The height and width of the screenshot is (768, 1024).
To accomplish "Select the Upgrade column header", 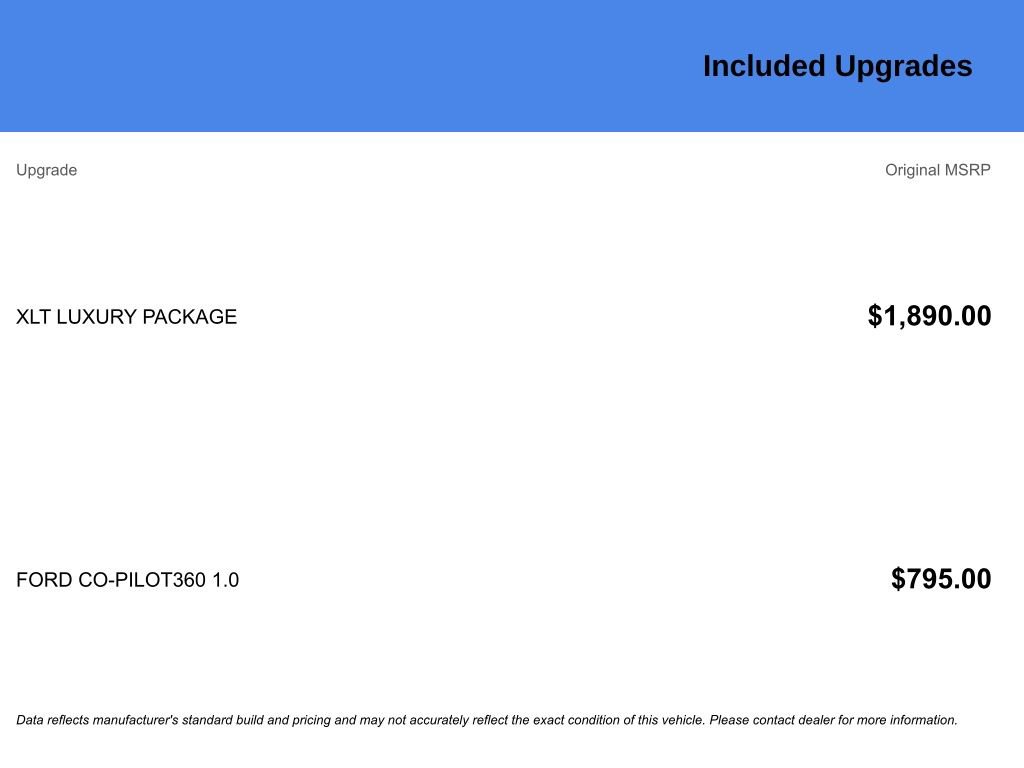I will 46,170.
